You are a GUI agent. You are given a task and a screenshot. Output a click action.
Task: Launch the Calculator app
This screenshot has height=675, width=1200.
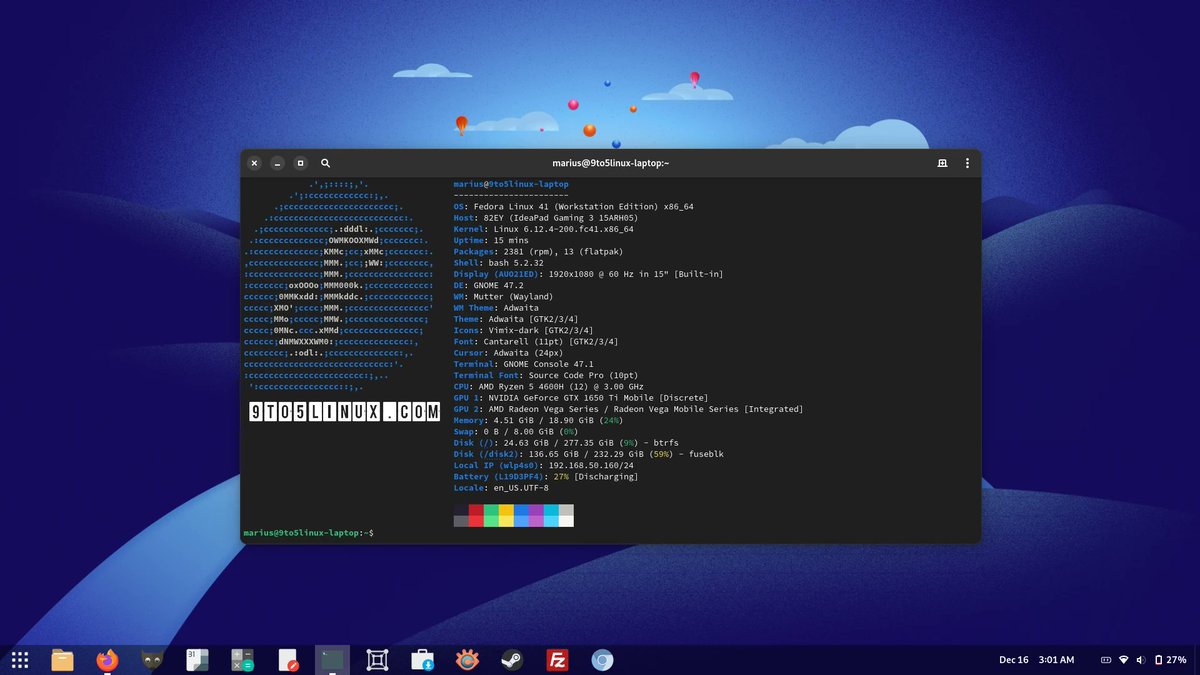coord(241,660)
